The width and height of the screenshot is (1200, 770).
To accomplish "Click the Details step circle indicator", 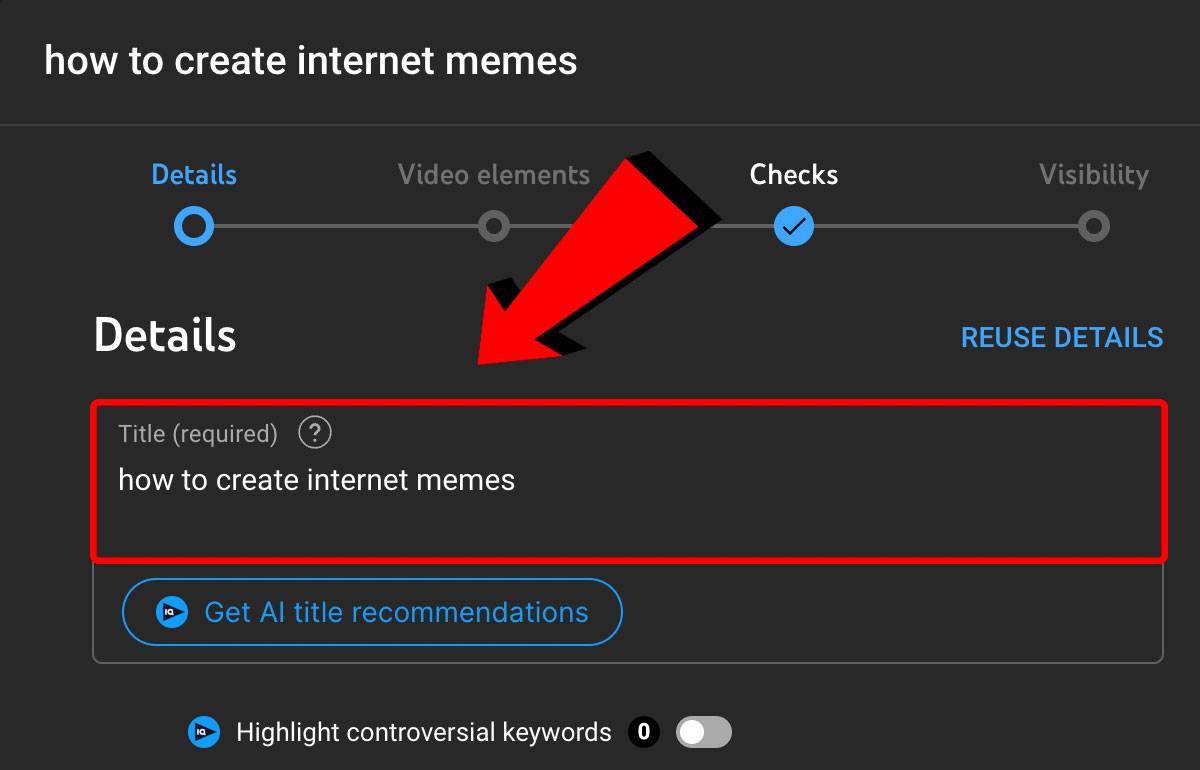I will point(194,227).
